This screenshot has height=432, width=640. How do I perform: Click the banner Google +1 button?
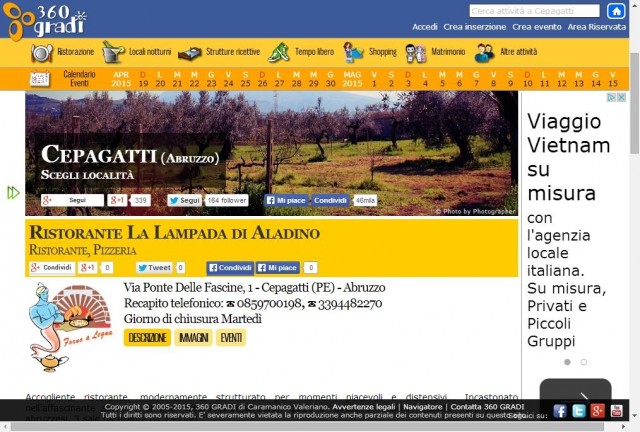click(117, 200)
